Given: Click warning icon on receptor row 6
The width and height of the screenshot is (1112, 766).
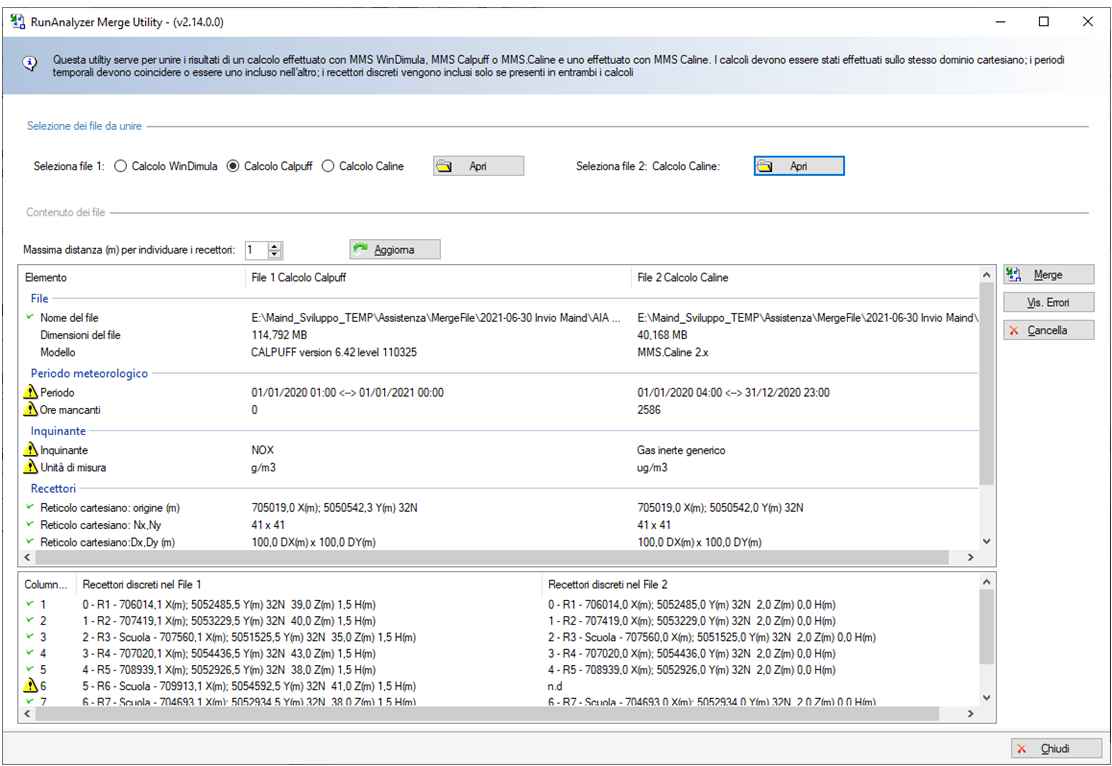Looking at the screenshot, I should point(30,685).
